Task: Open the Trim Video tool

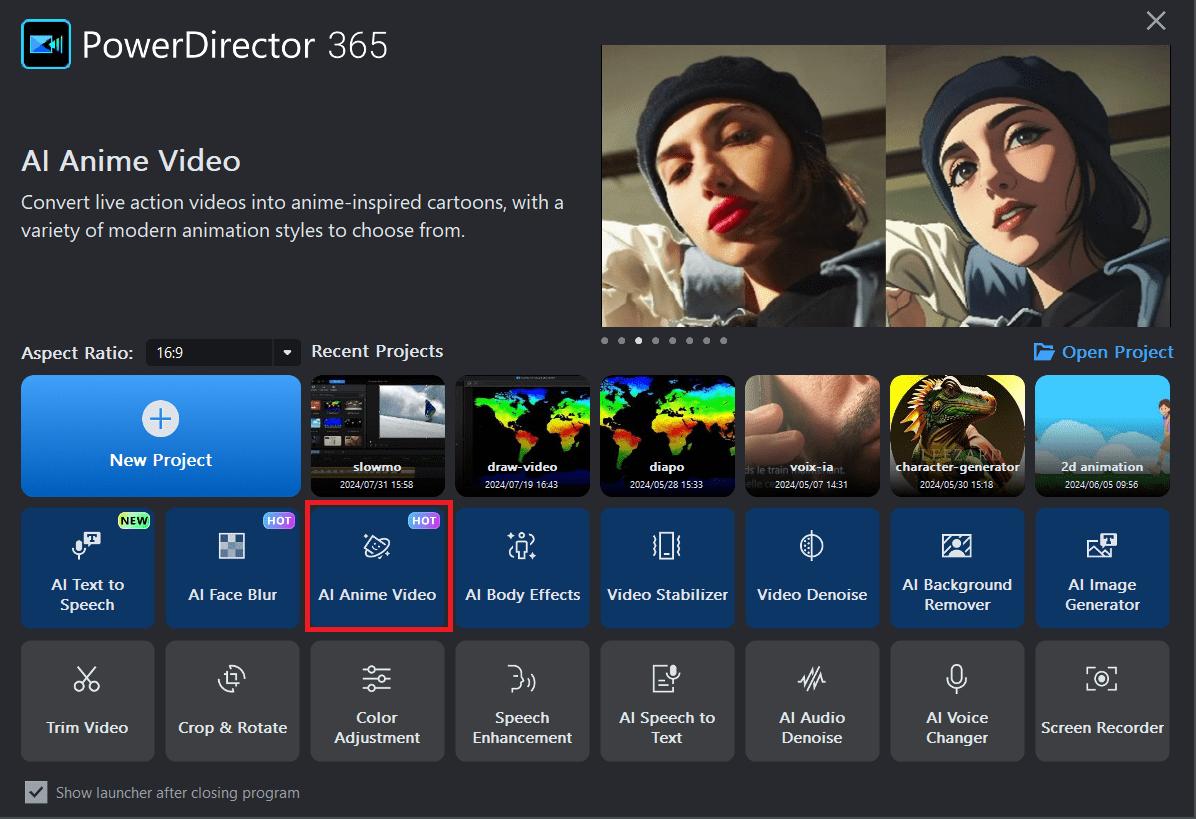Action: point(87,700)
